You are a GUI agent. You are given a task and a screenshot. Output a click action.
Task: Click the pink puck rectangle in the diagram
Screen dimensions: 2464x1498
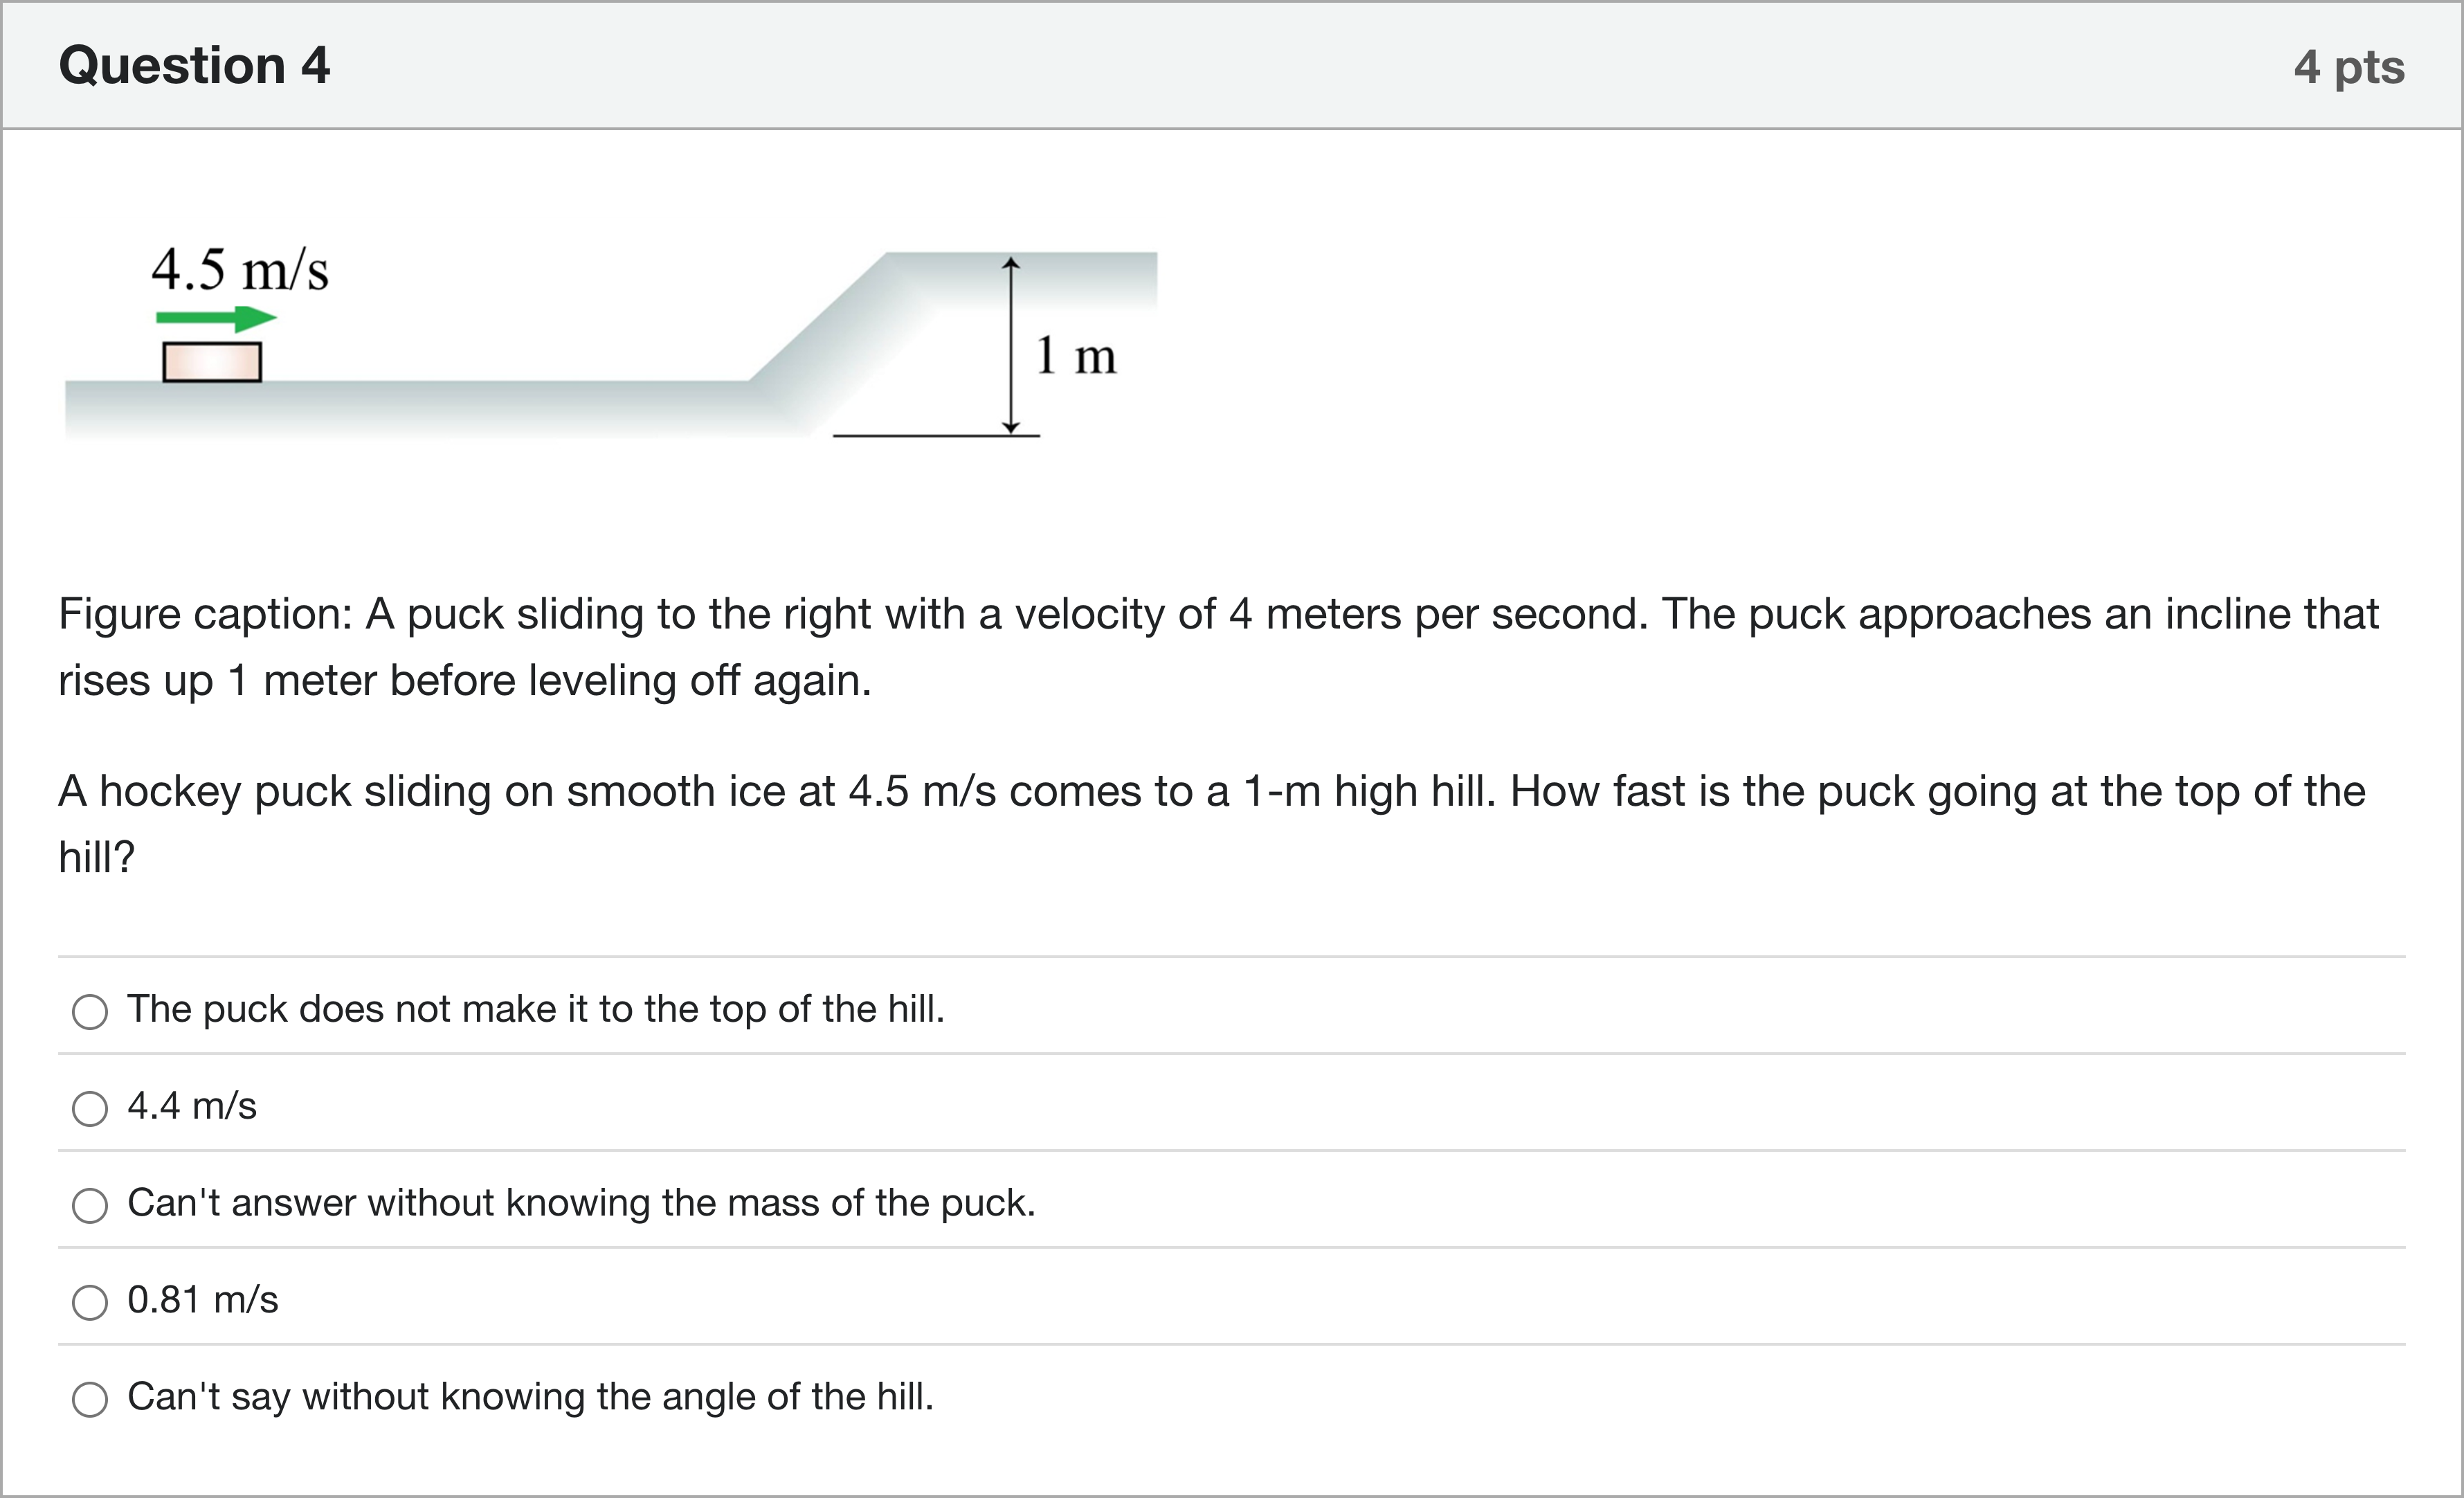click(x=212, y=362)
